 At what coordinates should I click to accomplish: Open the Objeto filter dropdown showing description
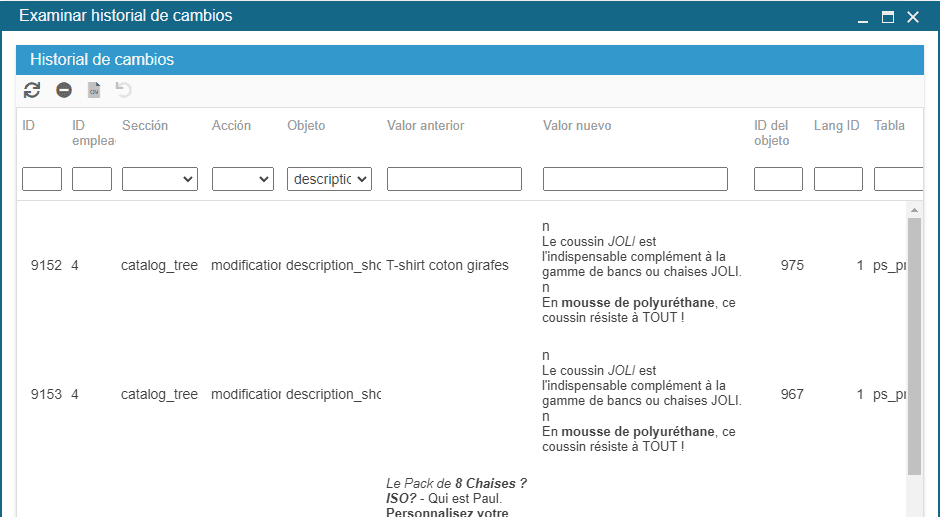pos(329,179)
